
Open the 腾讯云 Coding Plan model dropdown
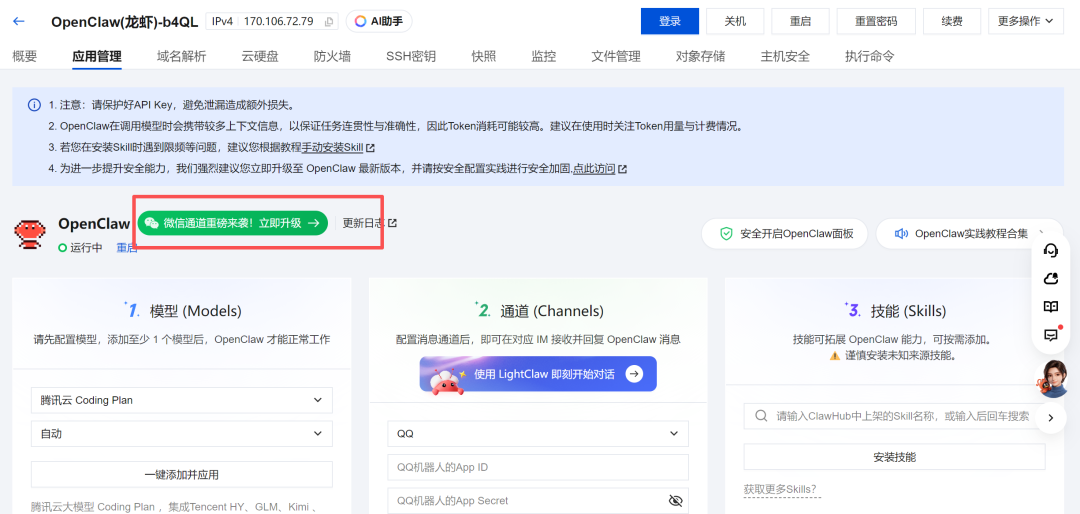coord(181,400)
